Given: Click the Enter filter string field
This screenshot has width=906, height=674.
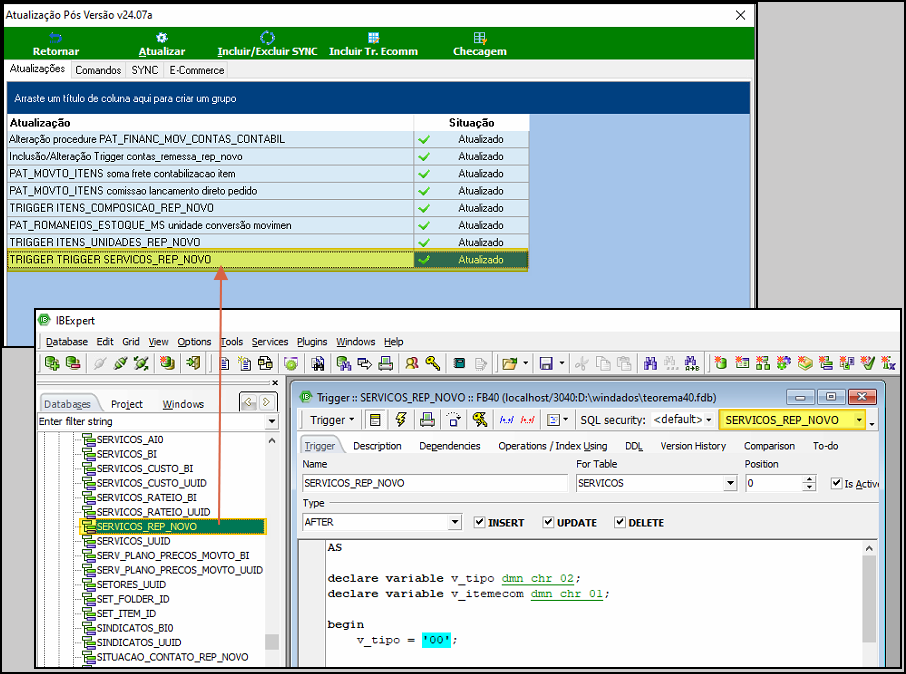Looking at the screenshot, I should pos(152,421).
